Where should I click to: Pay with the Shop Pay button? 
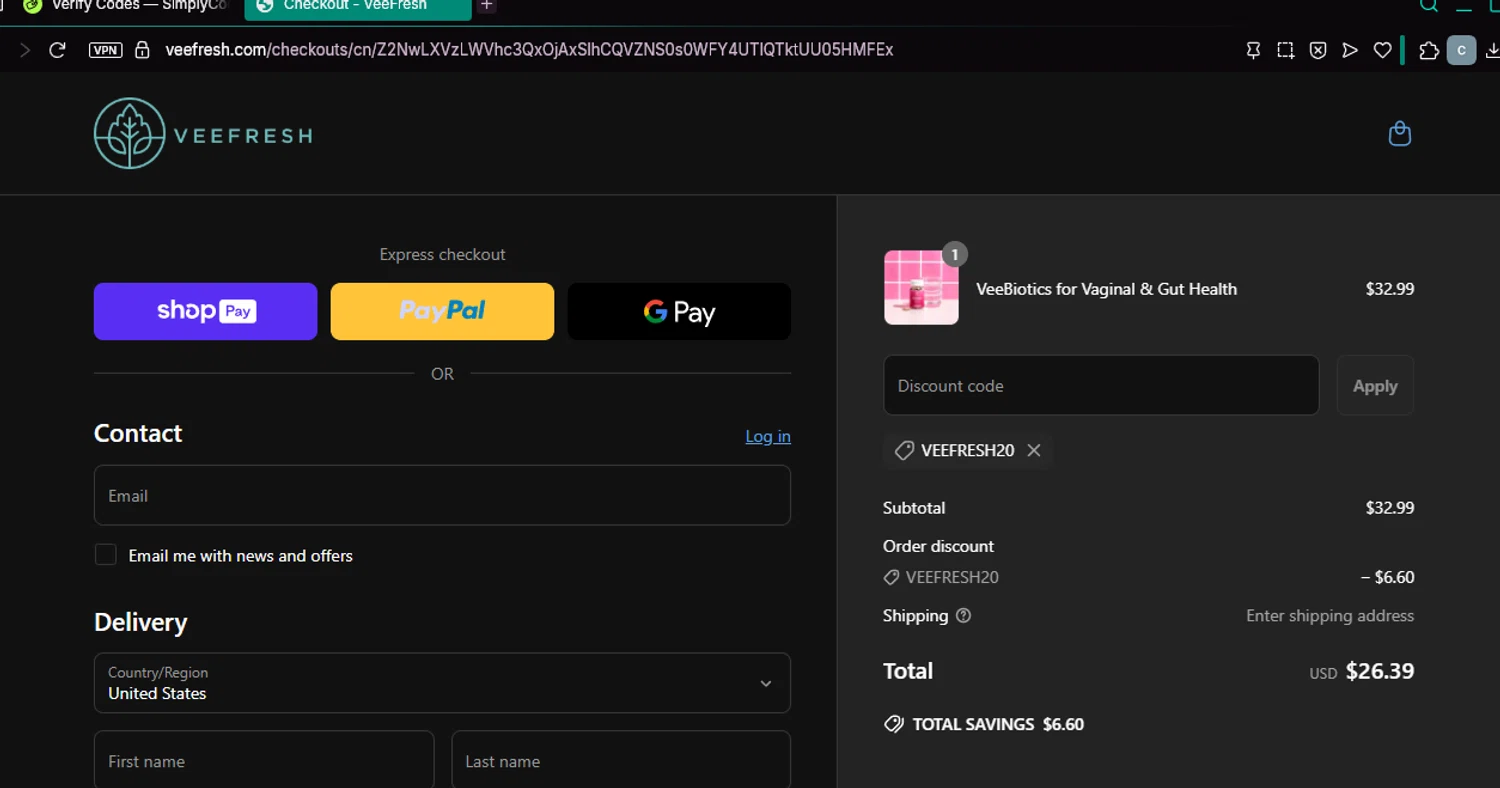coord(205,311)
